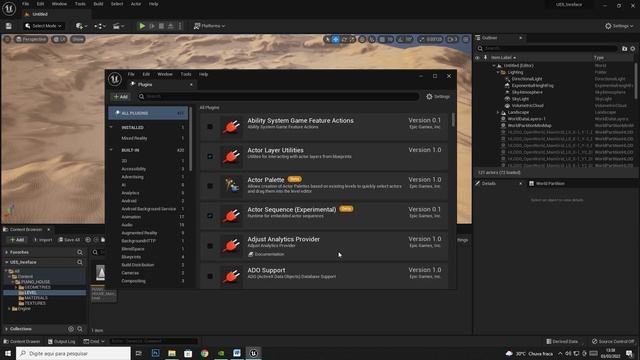Click Outliner add folder icon
The image size is (640, 360).
[624, 49]
